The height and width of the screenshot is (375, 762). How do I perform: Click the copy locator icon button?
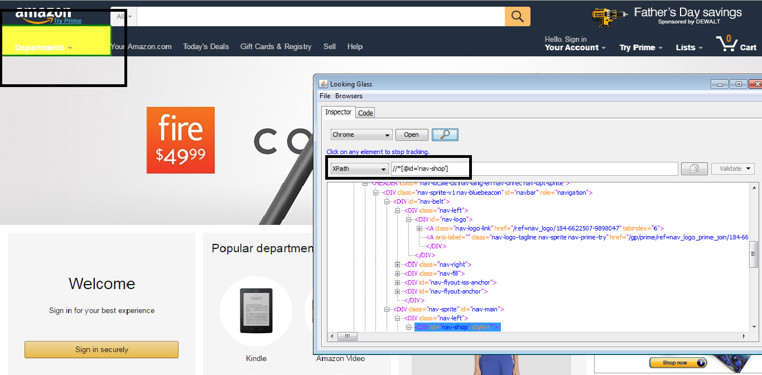click(x=694, y=169)
